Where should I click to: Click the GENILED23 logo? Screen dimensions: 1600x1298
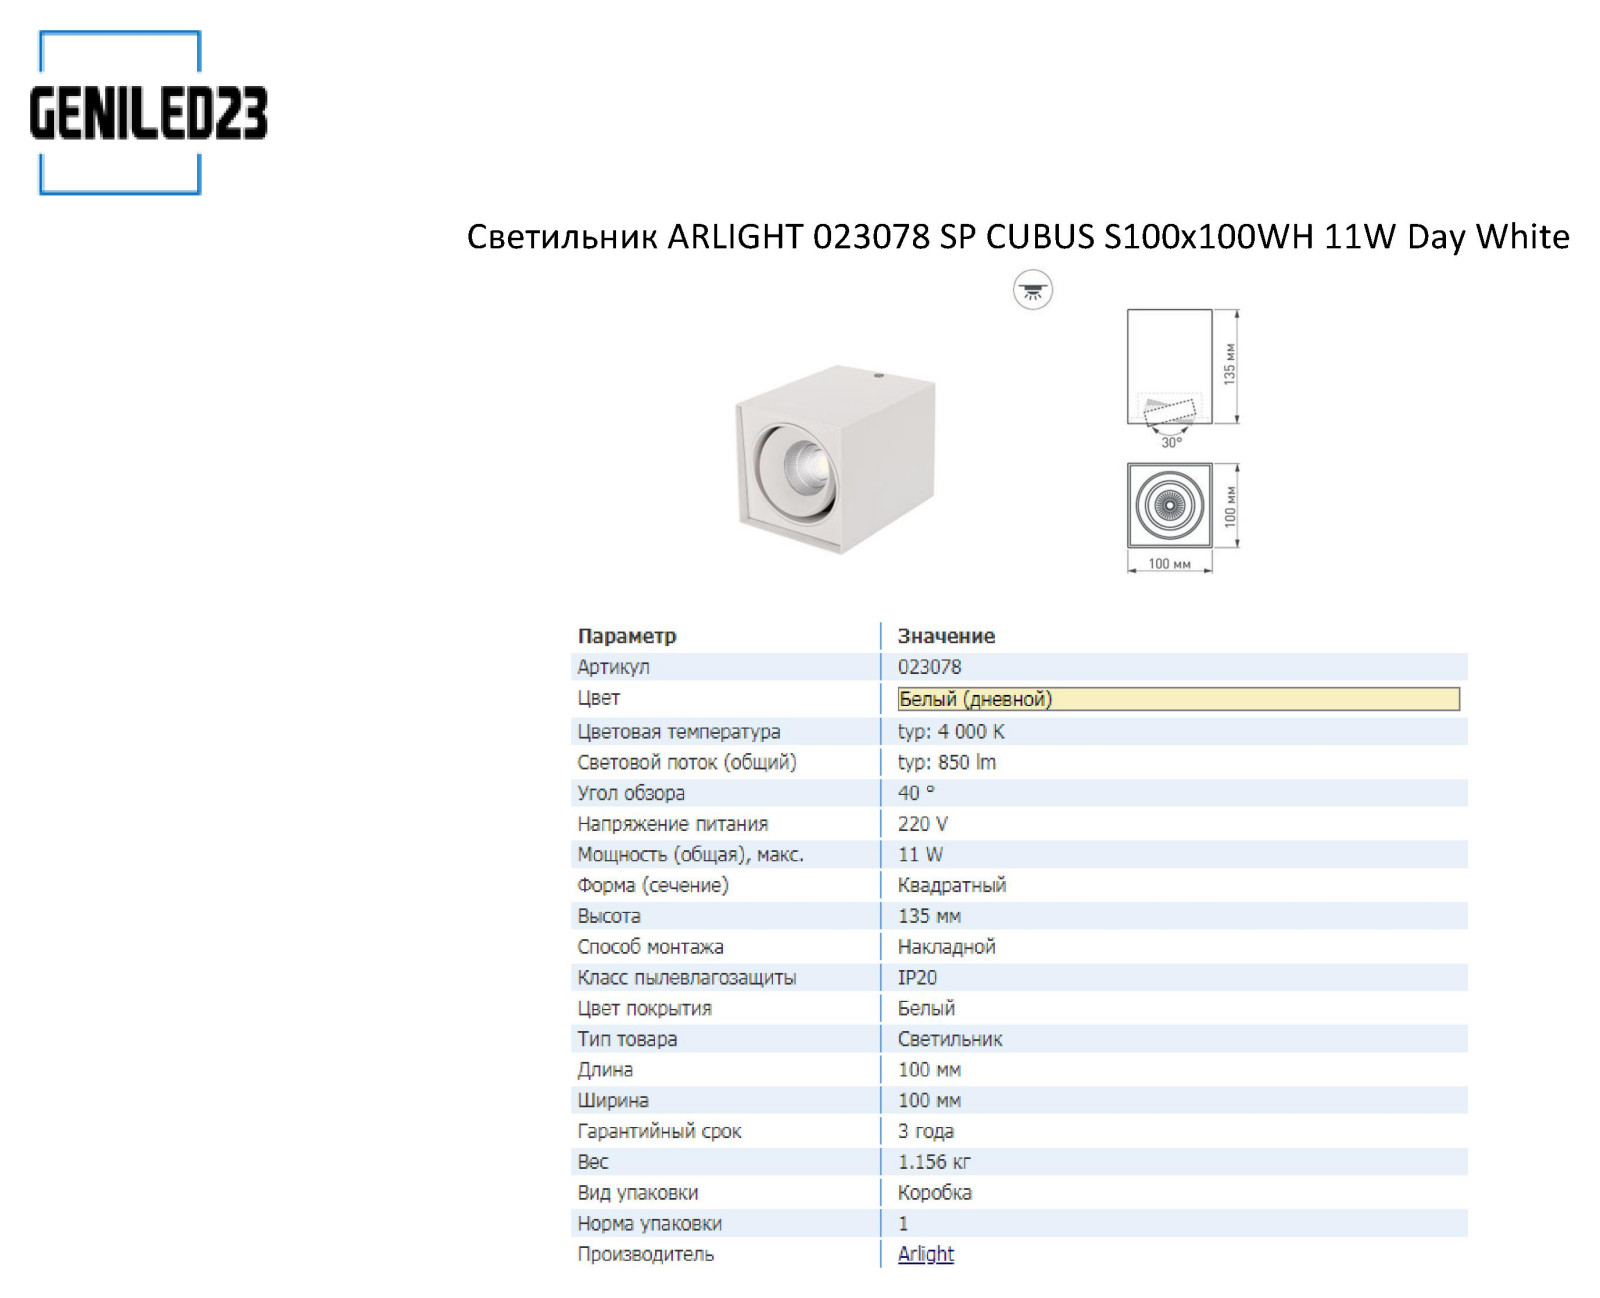(x=148, y=113)
